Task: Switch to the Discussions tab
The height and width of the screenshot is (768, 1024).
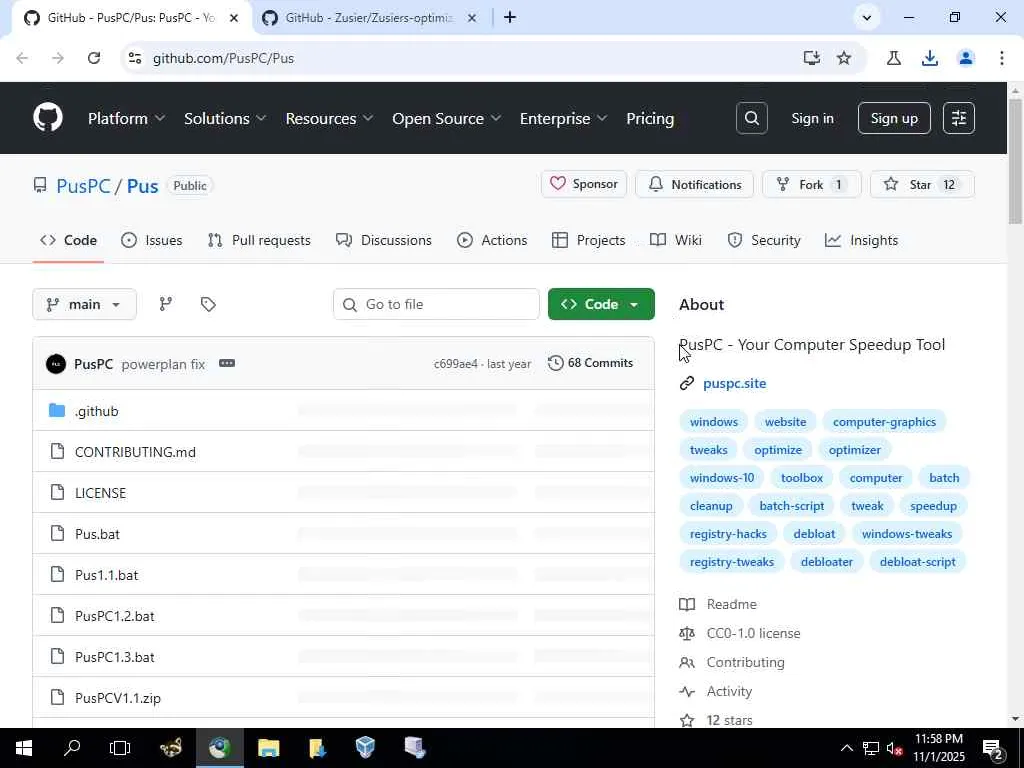Action: (383, 240)
